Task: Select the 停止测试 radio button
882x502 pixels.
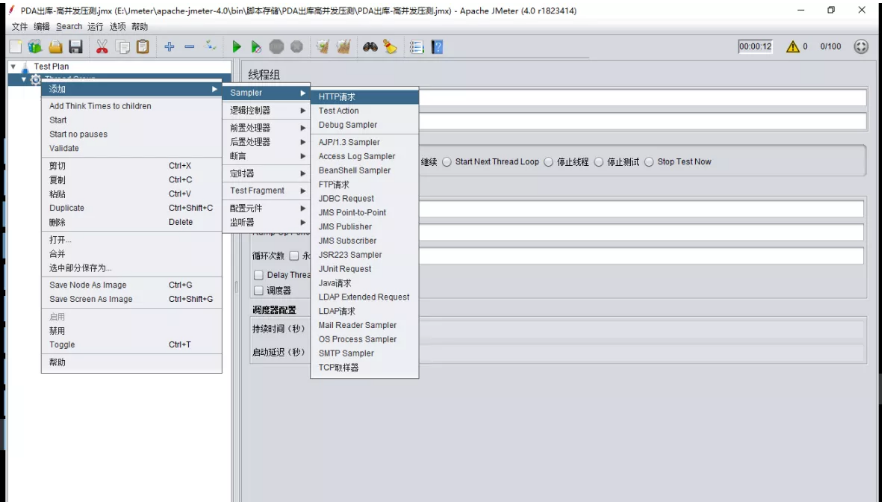Action: (598, 162)
